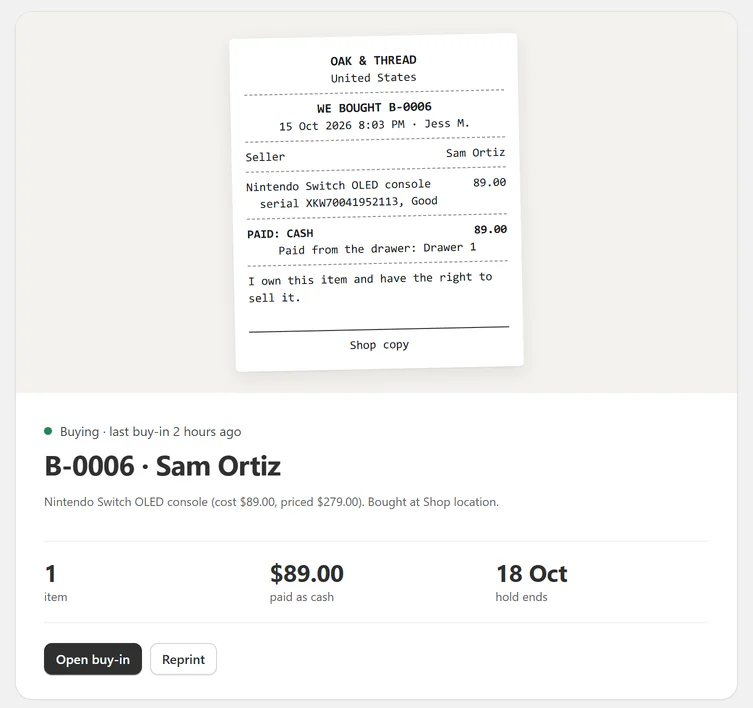Click the $89.00 paid as cash stat
This screenshot has width=753, height=708.
(x=306, y=582)
